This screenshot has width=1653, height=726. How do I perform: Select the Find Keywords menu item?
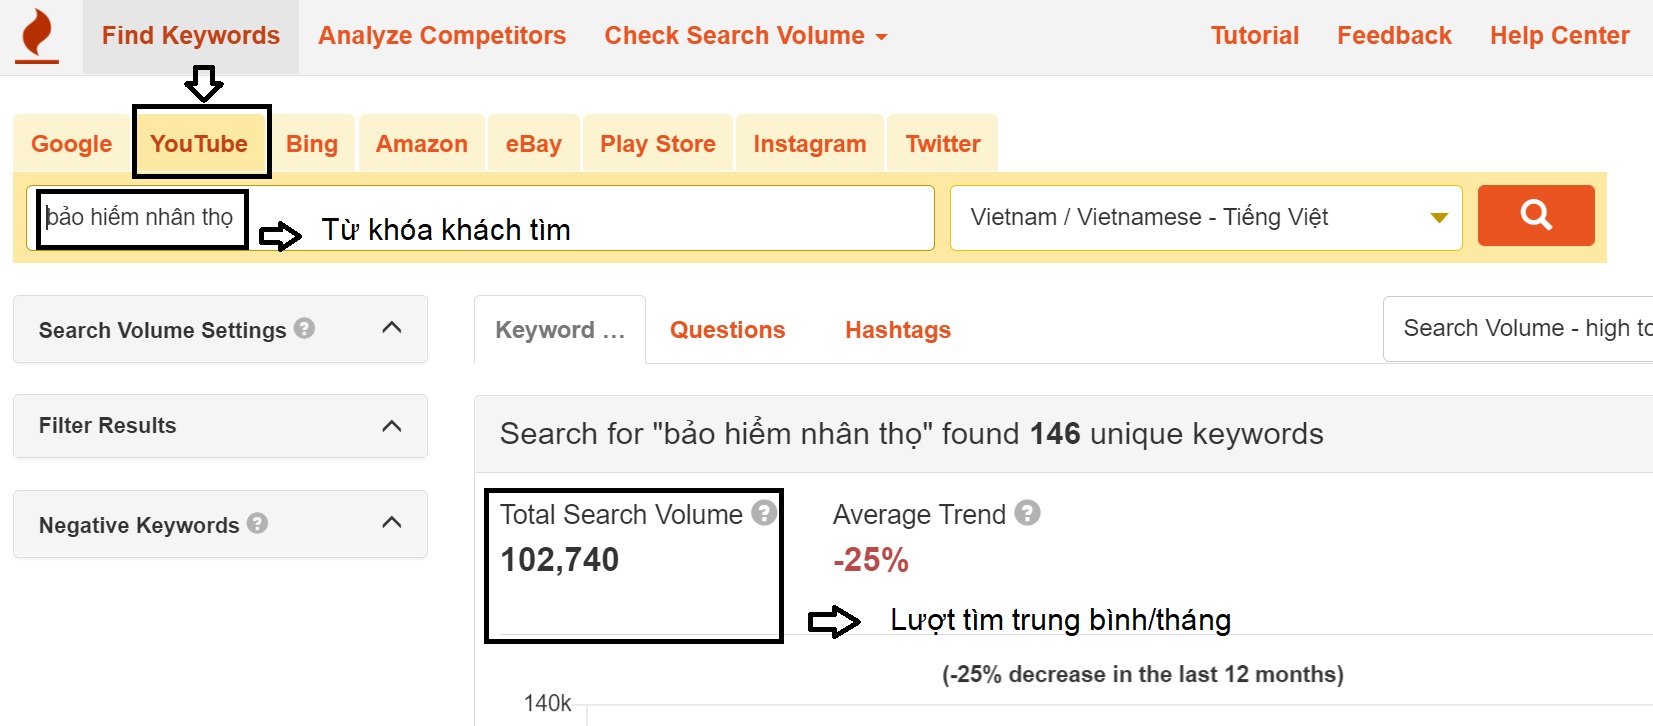190,35
